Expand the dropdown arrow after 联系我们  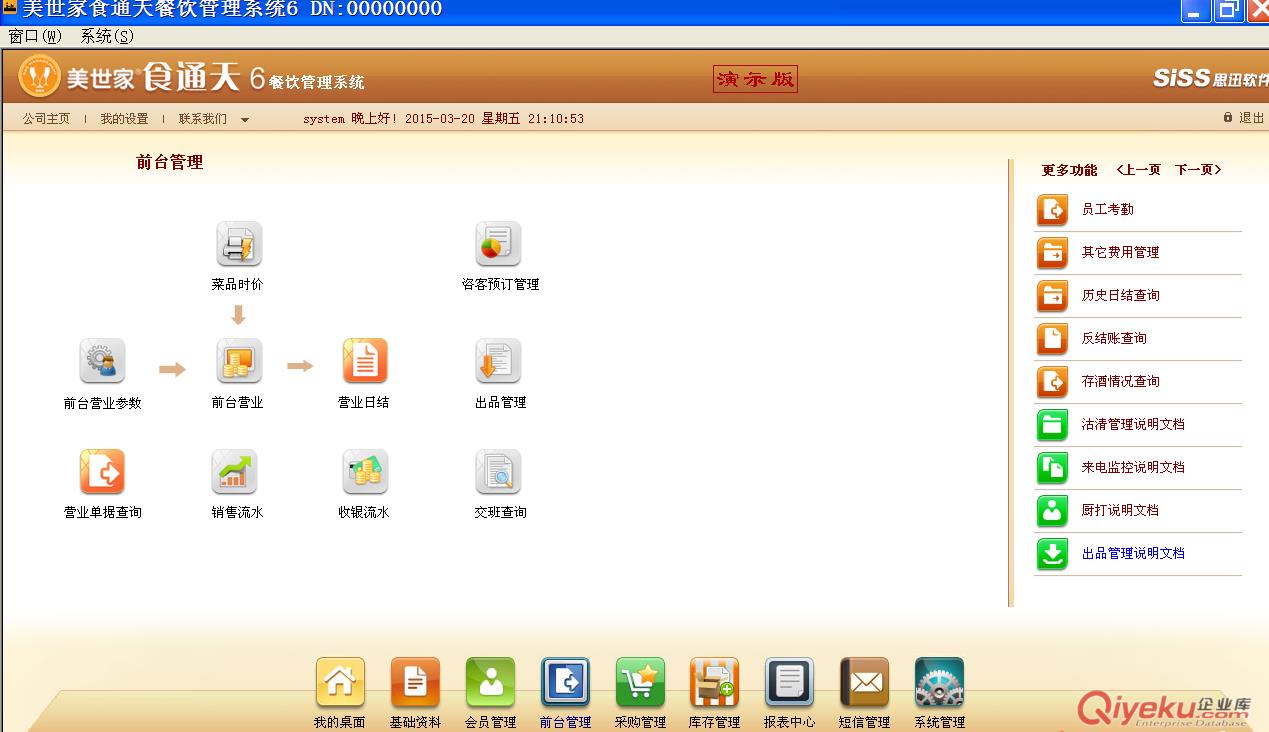point(245,119)
